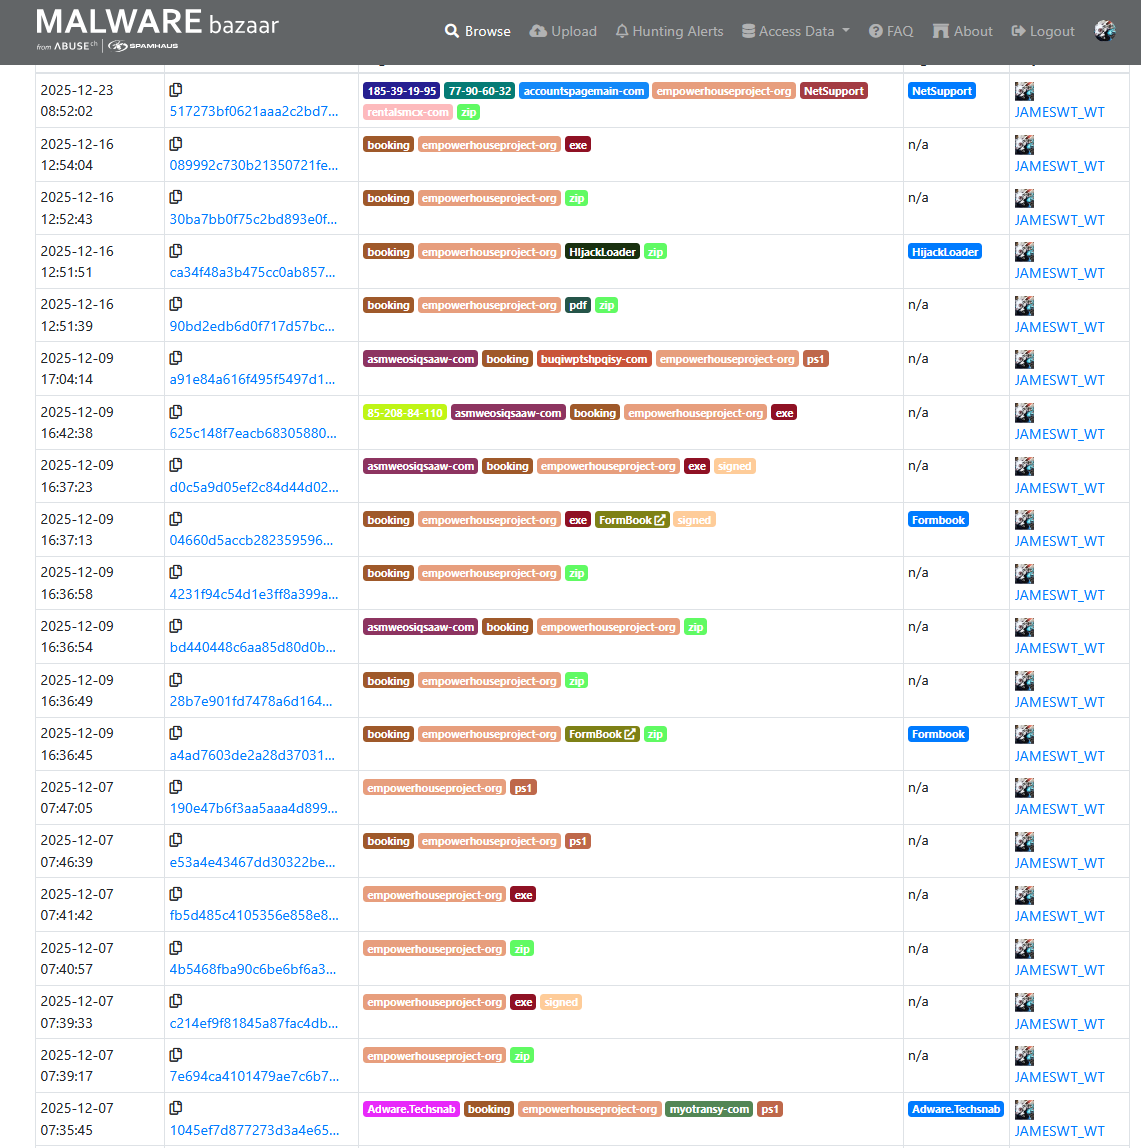The height and width of the screenshot is (1148, 1141).
Task: Copy hash of 517273bf0621aaa2c2bd7 sample
Action: (176, 90)
